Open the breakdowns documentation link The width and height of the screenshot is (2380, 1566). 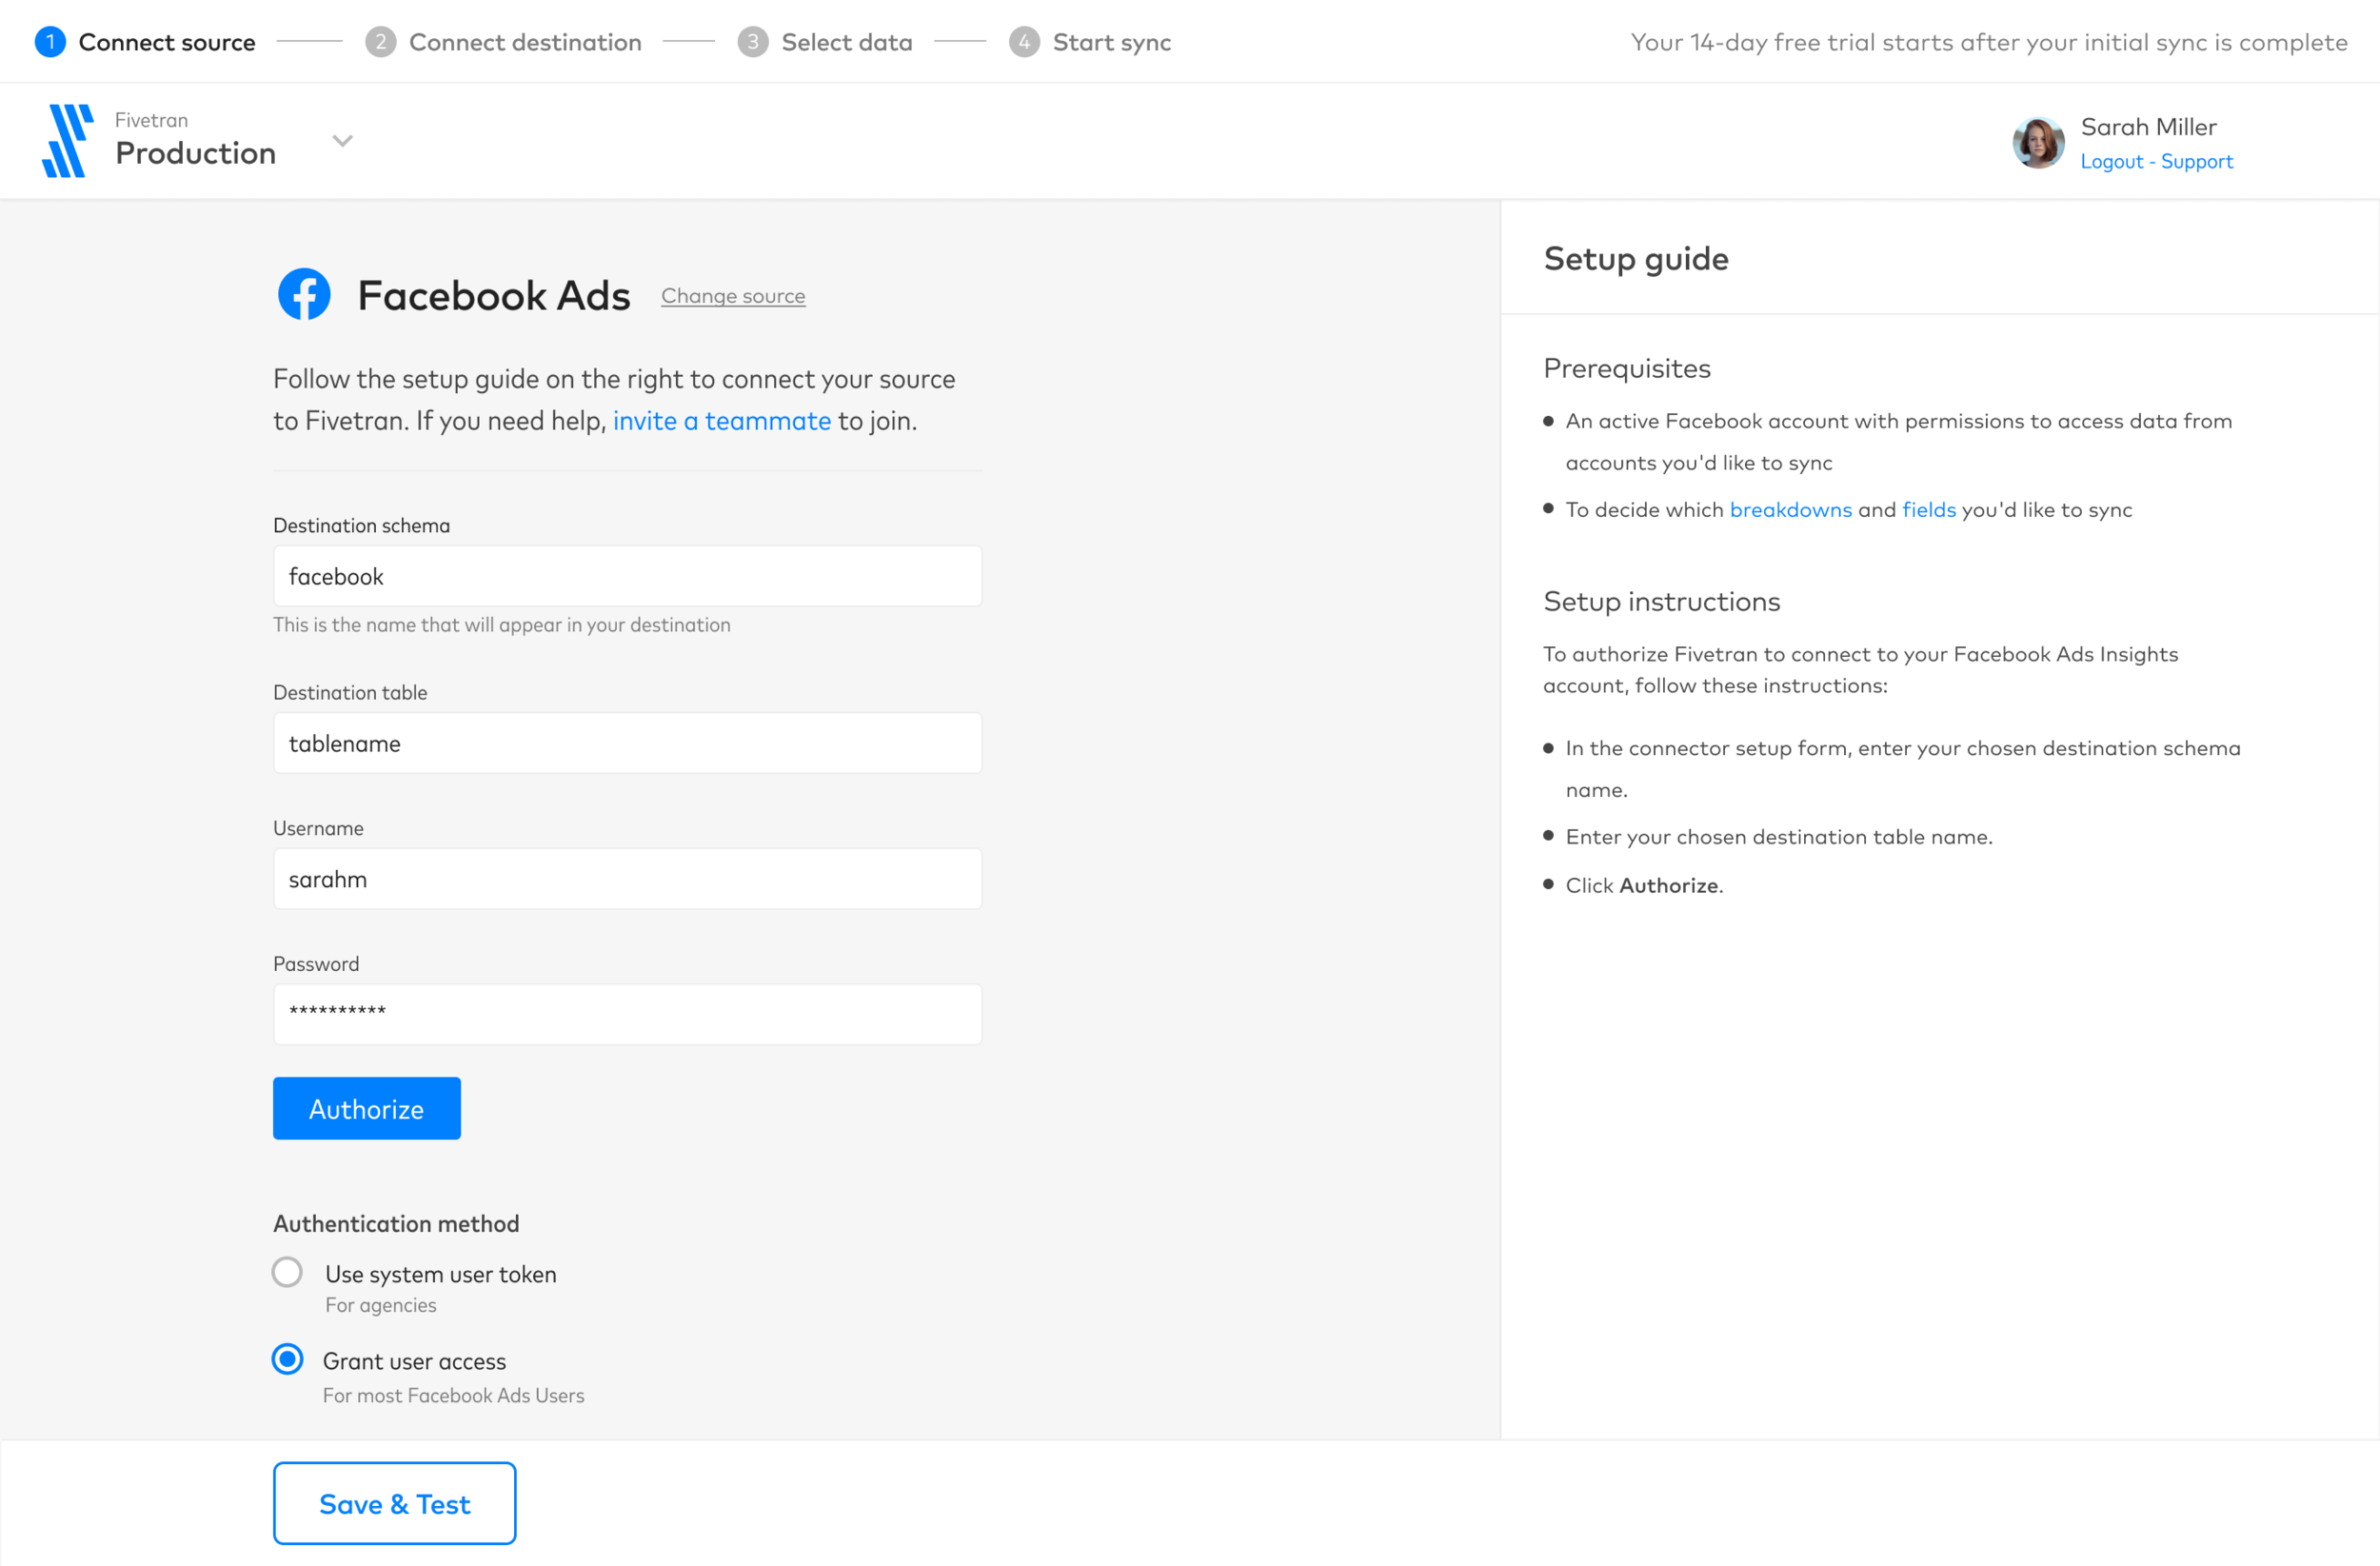coord(1790,509)
